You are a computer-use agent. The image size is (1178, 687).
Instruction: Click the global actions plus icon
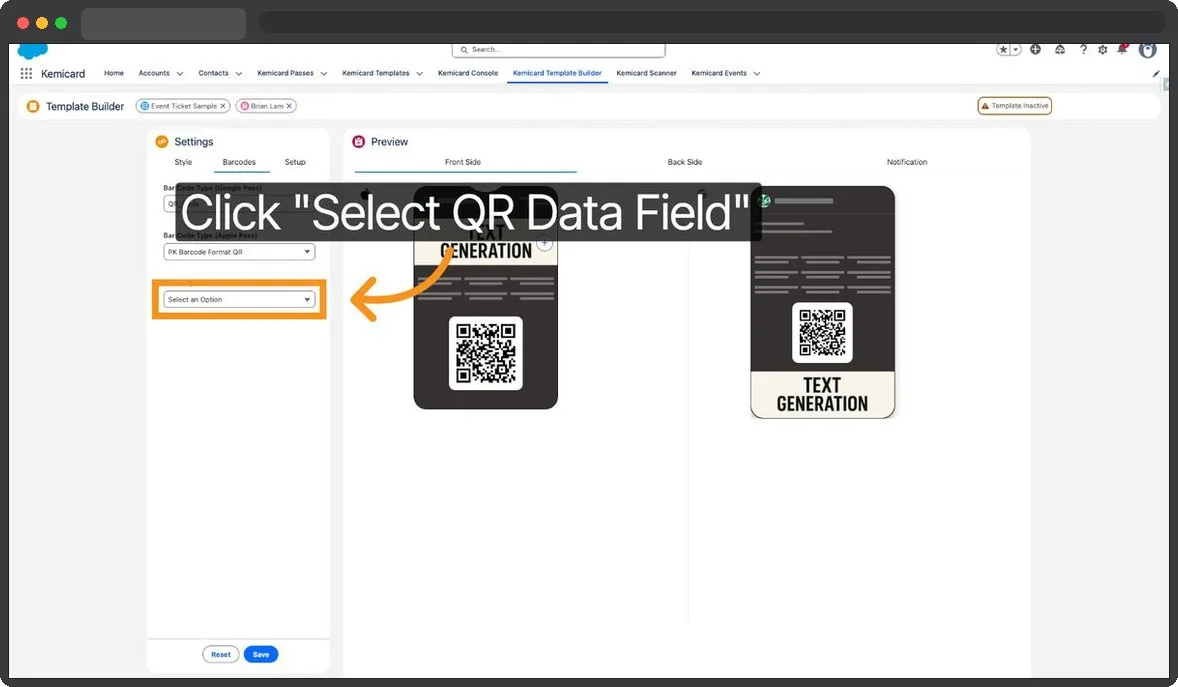click(x=1035, y=50)
